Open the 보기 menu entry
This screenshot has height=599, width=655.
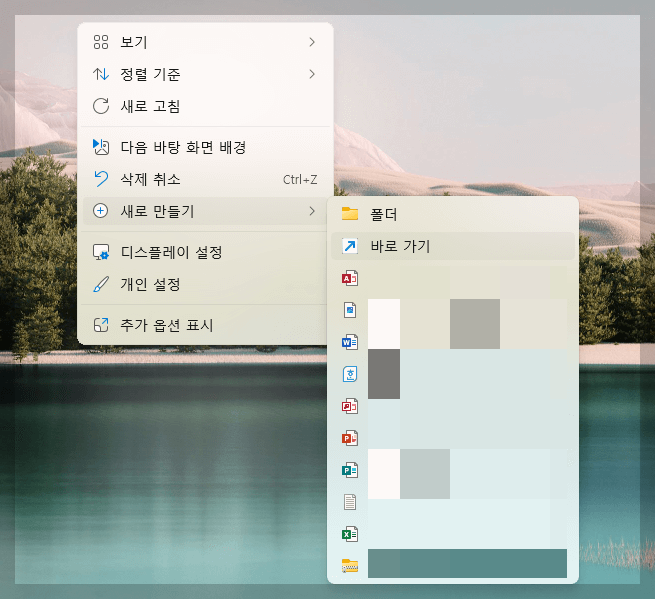[205, 42]
